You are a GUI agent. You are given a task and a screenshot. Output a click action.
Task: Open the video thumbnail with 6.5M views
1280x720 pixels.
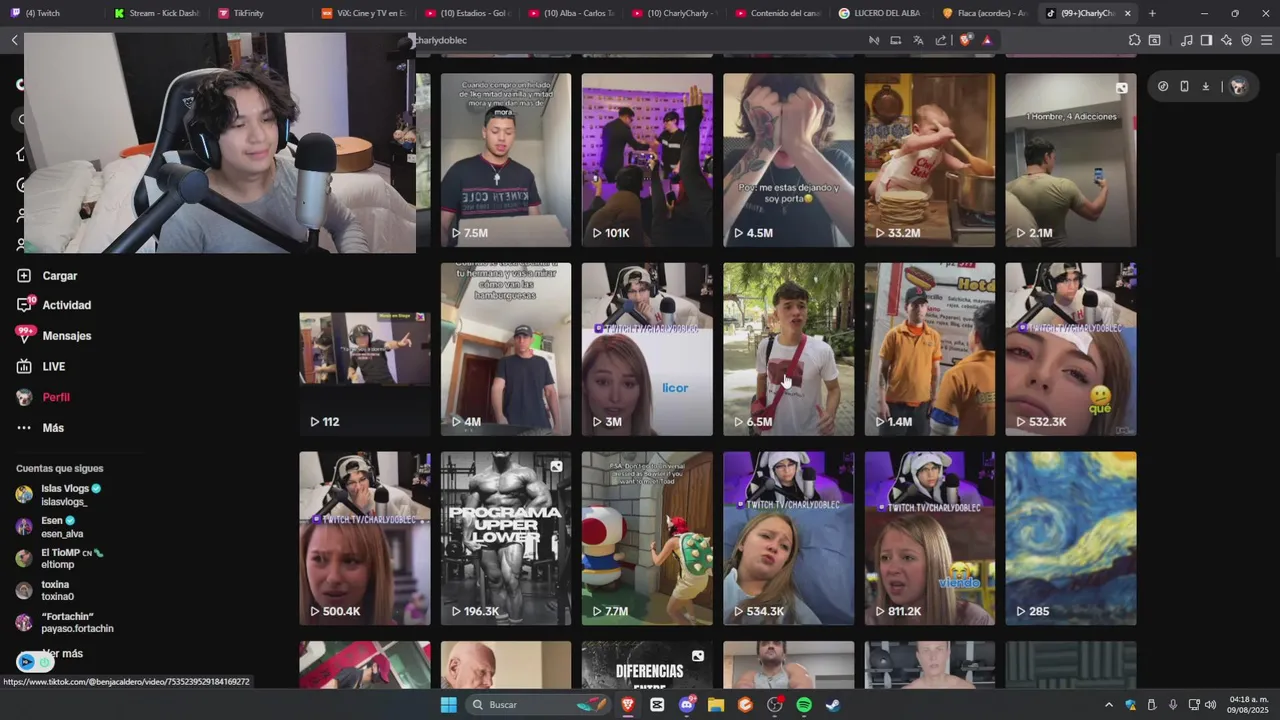coord(789,350)
